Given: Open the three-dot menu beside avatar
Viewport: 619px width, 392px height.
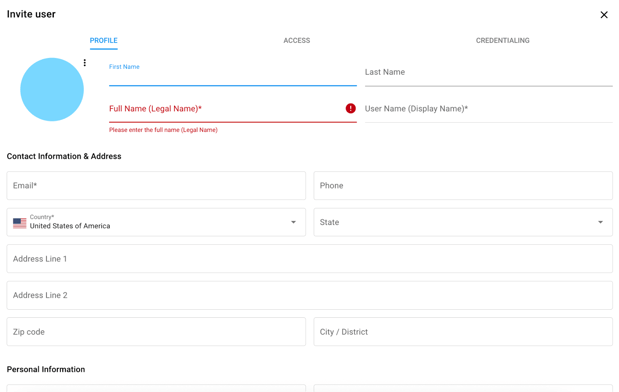Looking at the screenshot, I should (x=84, y=63).
